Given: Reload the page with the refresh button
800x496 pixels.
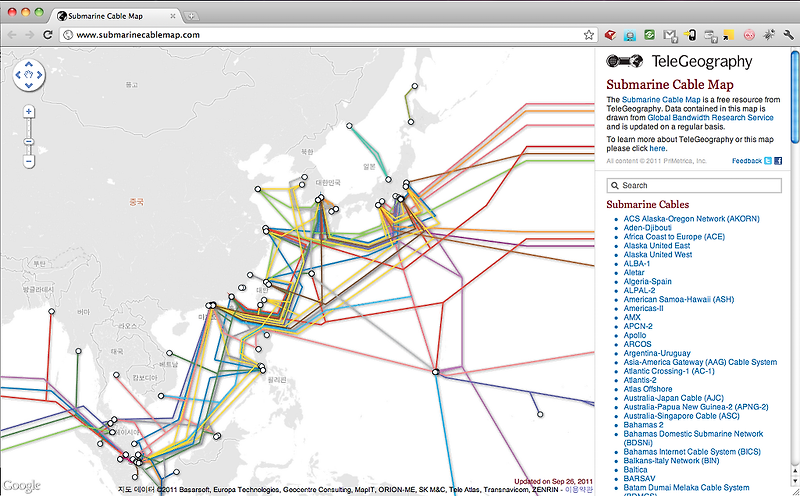Looking at the screenshot, I should (47, 35).
